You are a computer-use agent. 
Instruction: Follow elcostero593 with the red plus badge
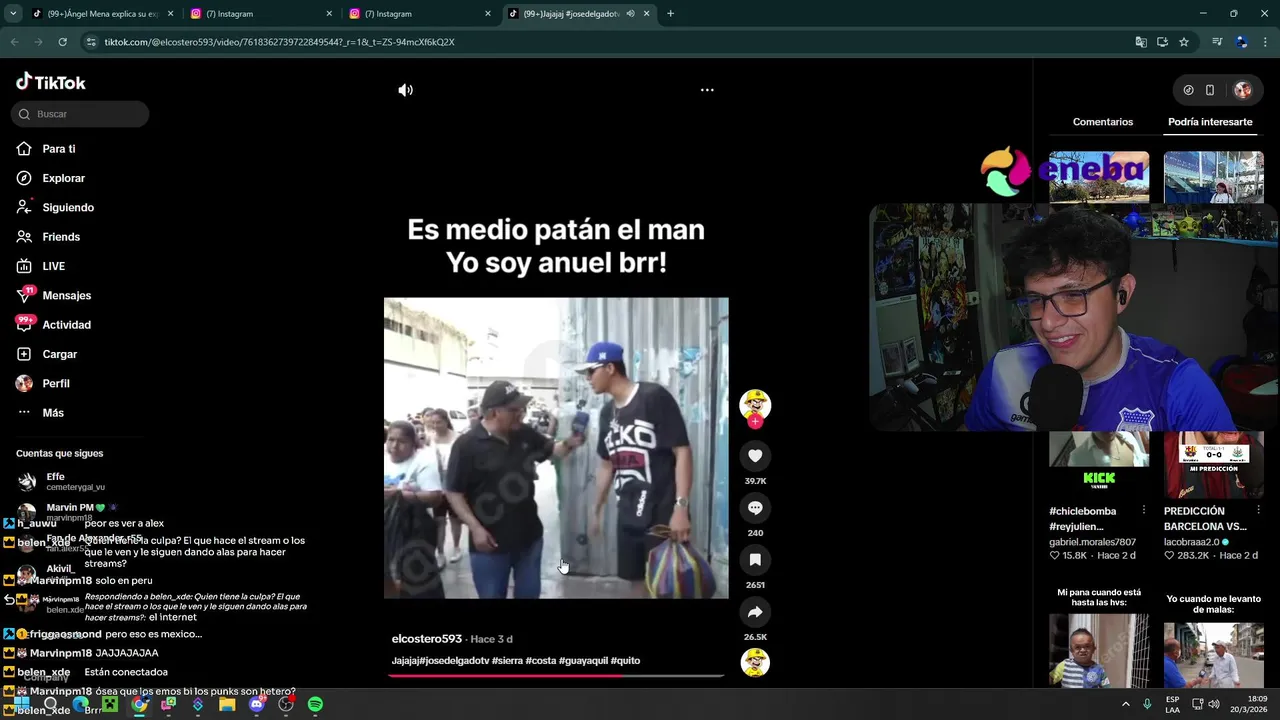coord(755,422)
